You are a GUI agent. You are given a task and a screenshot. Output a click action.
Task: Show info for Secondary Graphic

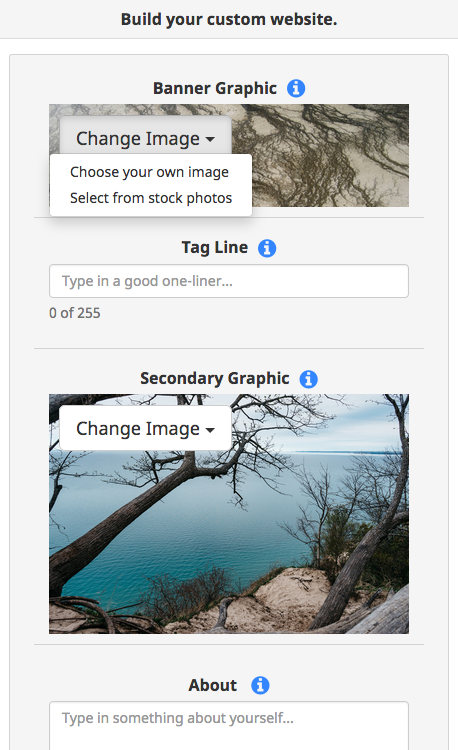point(308,379)
